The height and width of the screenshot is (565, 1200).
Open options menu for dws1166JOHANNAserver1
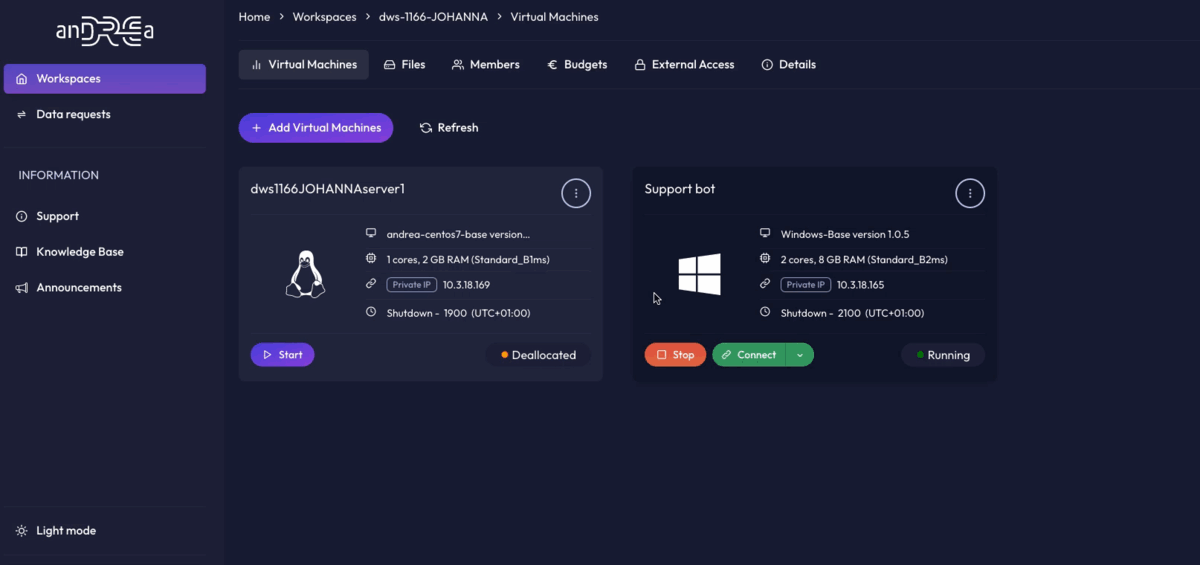coord(576,194)
